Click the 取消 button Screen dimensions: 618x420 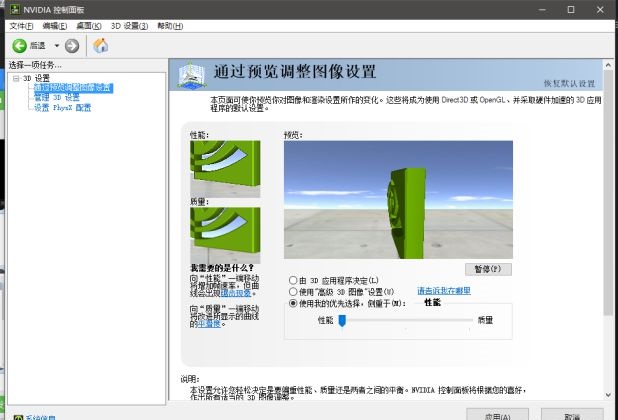pos(572,415)
